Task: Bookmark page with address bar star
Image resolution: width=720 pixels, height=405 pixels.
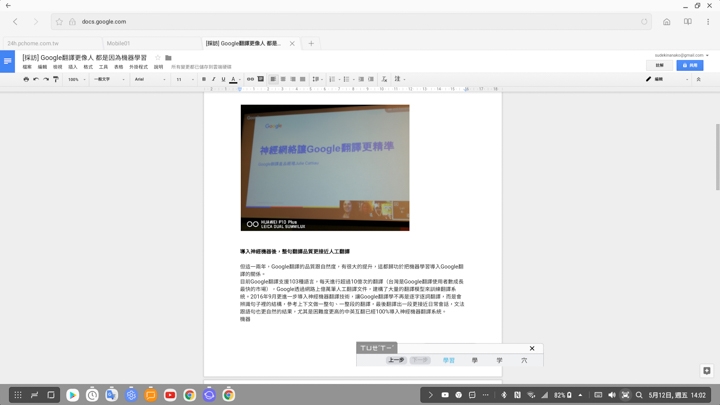Action: pyautogui.click(x=59, y=22)
